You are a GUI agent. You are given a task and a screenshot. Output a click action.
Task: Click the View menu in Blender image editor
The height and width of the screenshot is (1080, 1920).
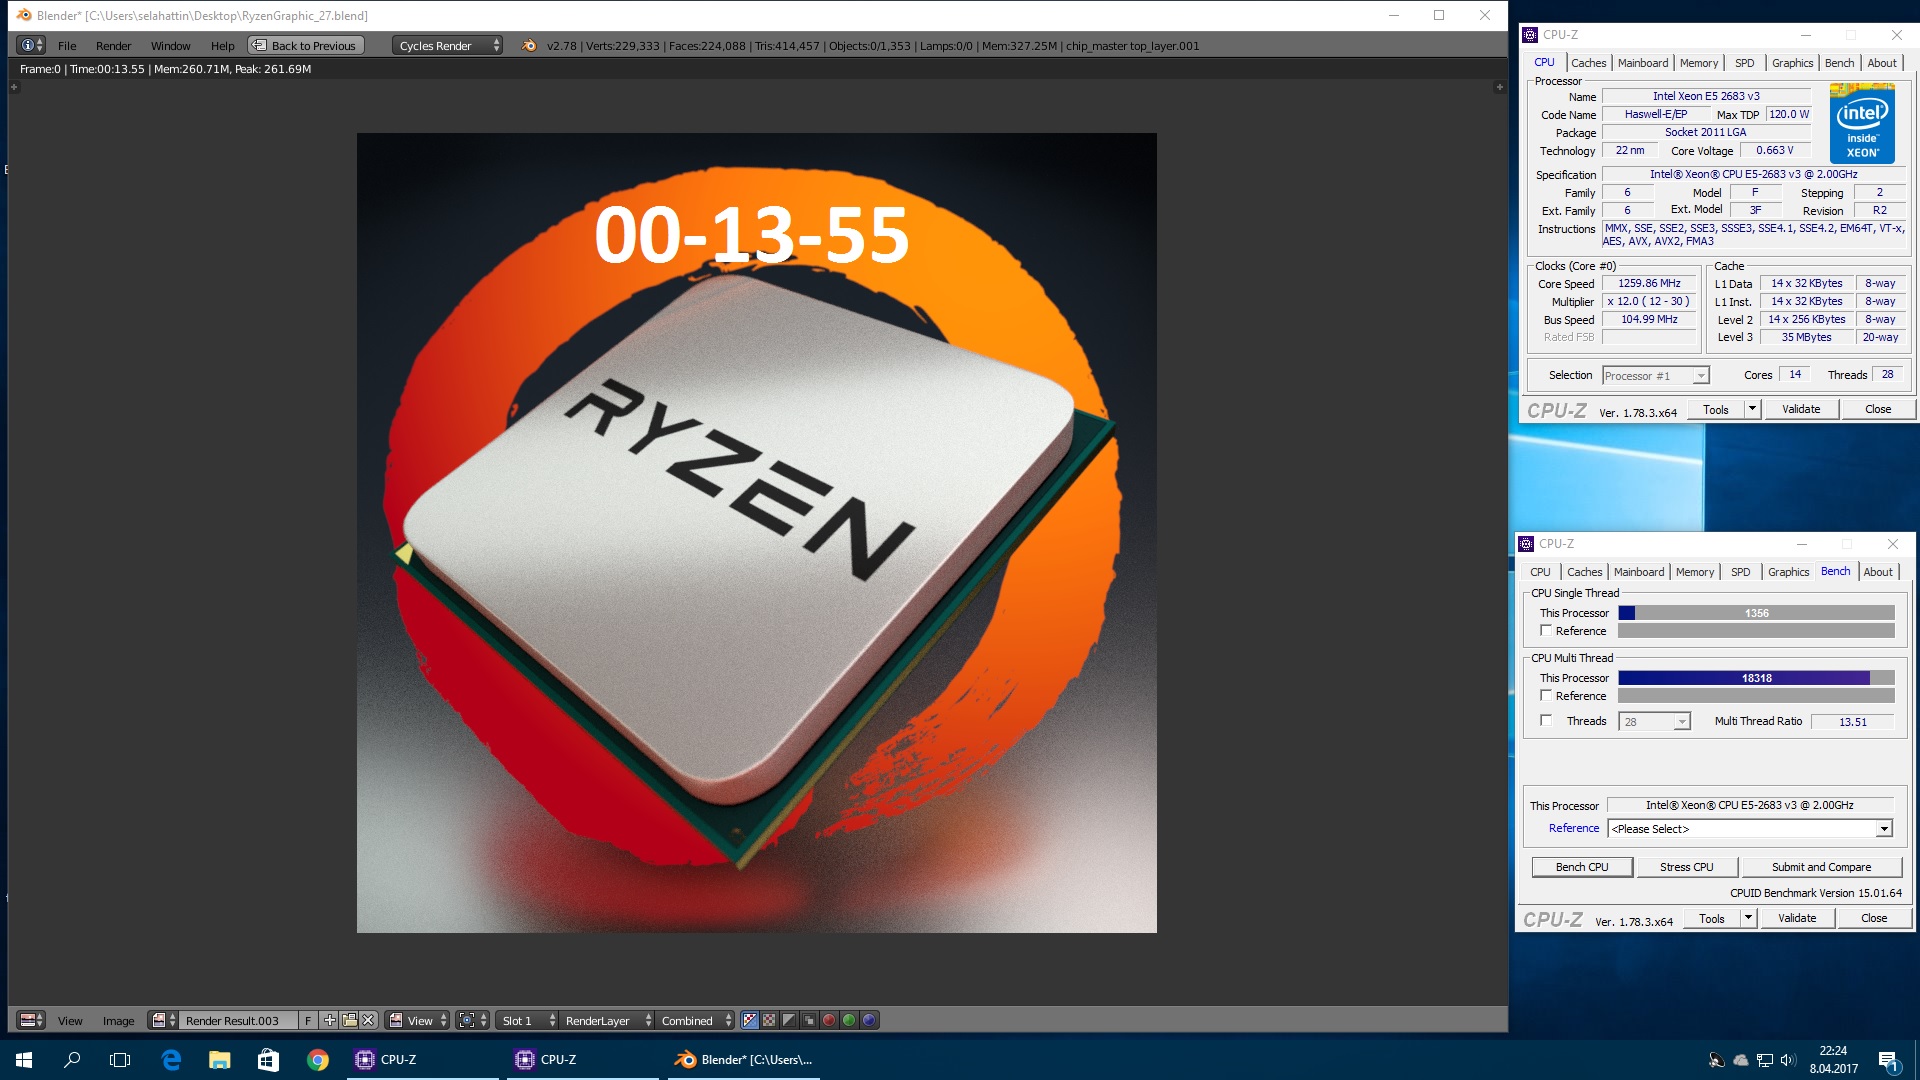(x=67, y=1019)
